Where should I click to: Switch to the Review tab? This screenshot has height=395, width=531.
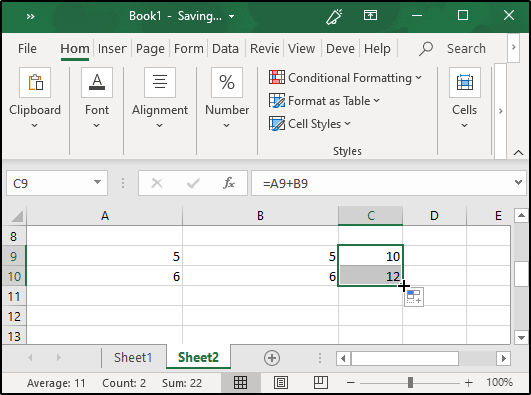pos(264,48)
